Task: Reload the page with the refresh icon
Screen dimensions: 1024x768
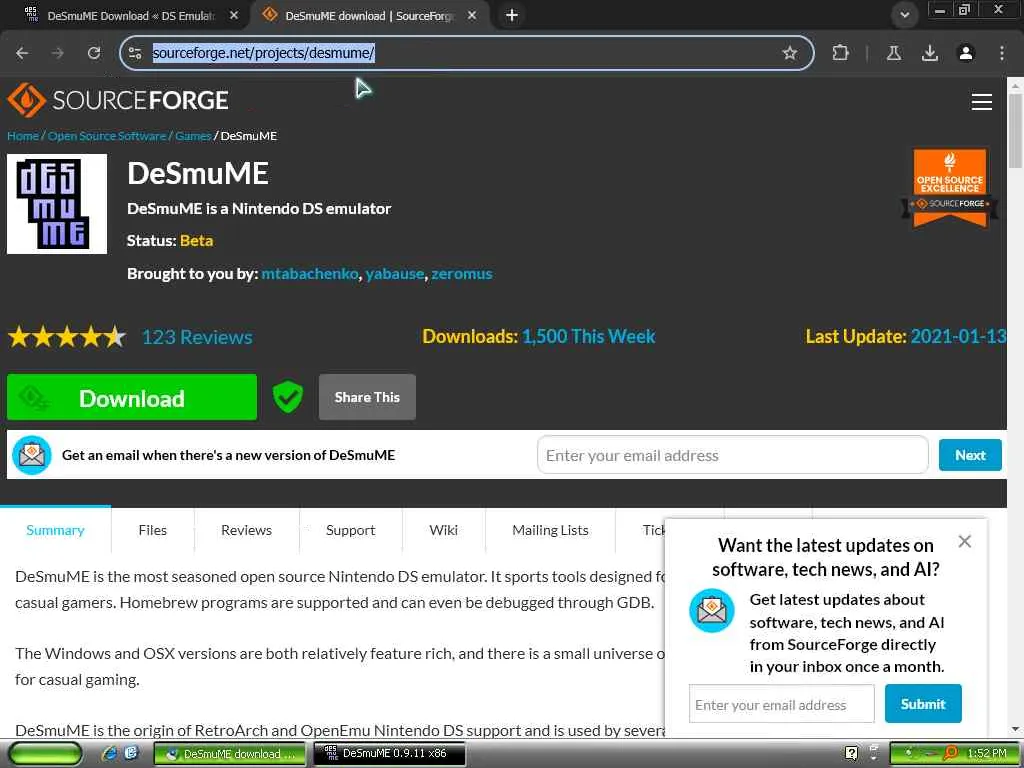Action: pos(94,53)
